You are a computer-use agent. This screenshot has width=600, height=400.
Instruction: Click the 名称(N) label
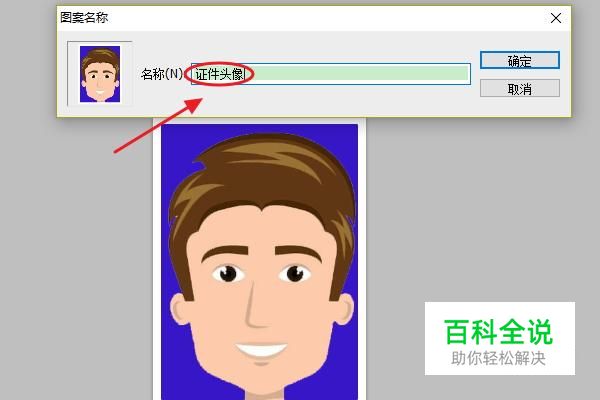coord(162,73)
